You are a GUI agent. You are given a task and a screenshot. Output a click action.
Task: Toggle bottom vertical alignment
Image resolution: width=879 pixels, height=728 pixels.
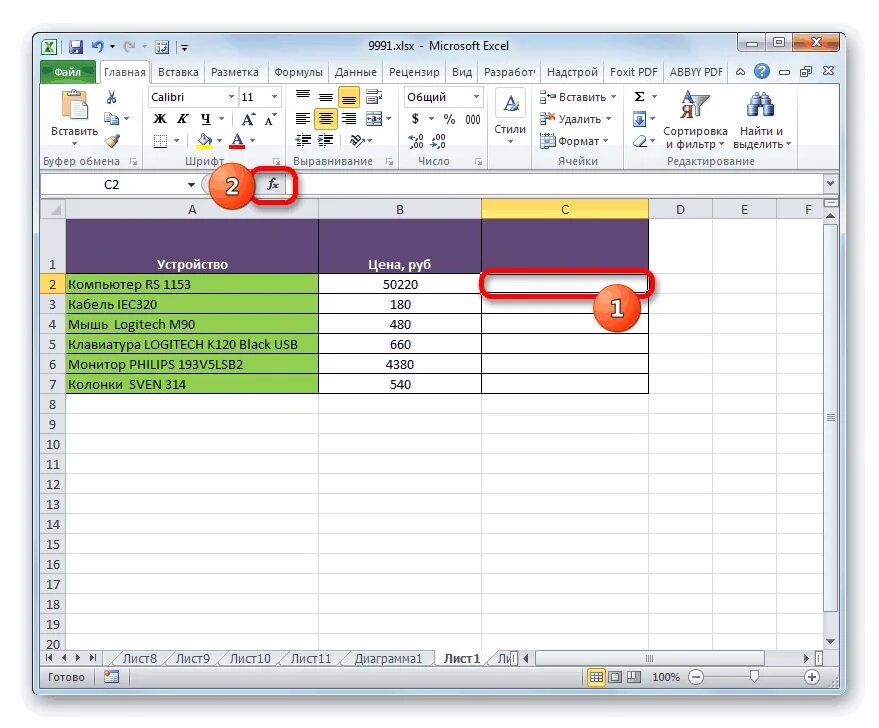tap(349, 97)
